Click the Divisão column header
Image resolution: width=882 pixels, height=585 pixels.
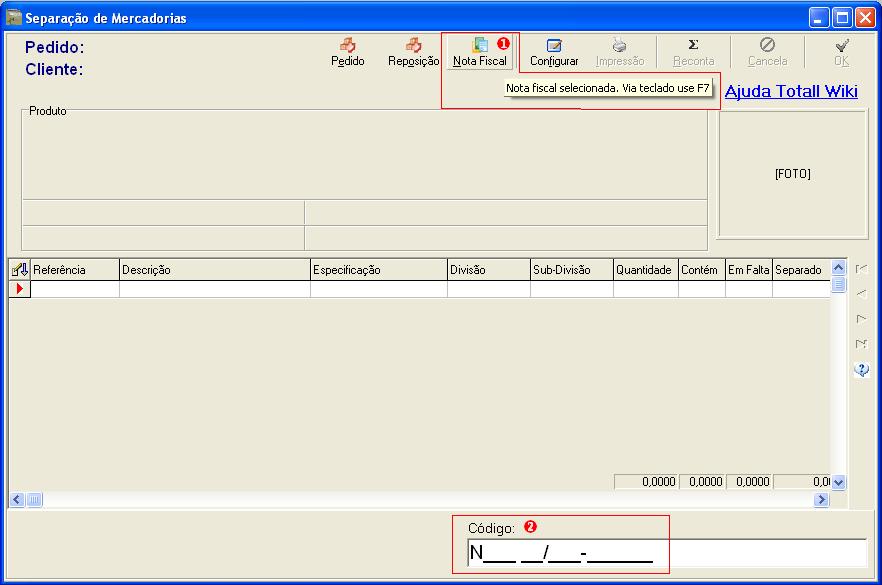489,270
